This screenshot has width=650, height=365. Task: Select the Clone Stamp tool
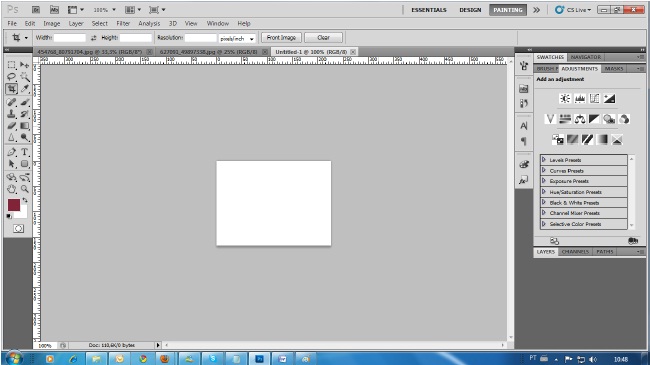pyautogui.click(x=12, y=114)
